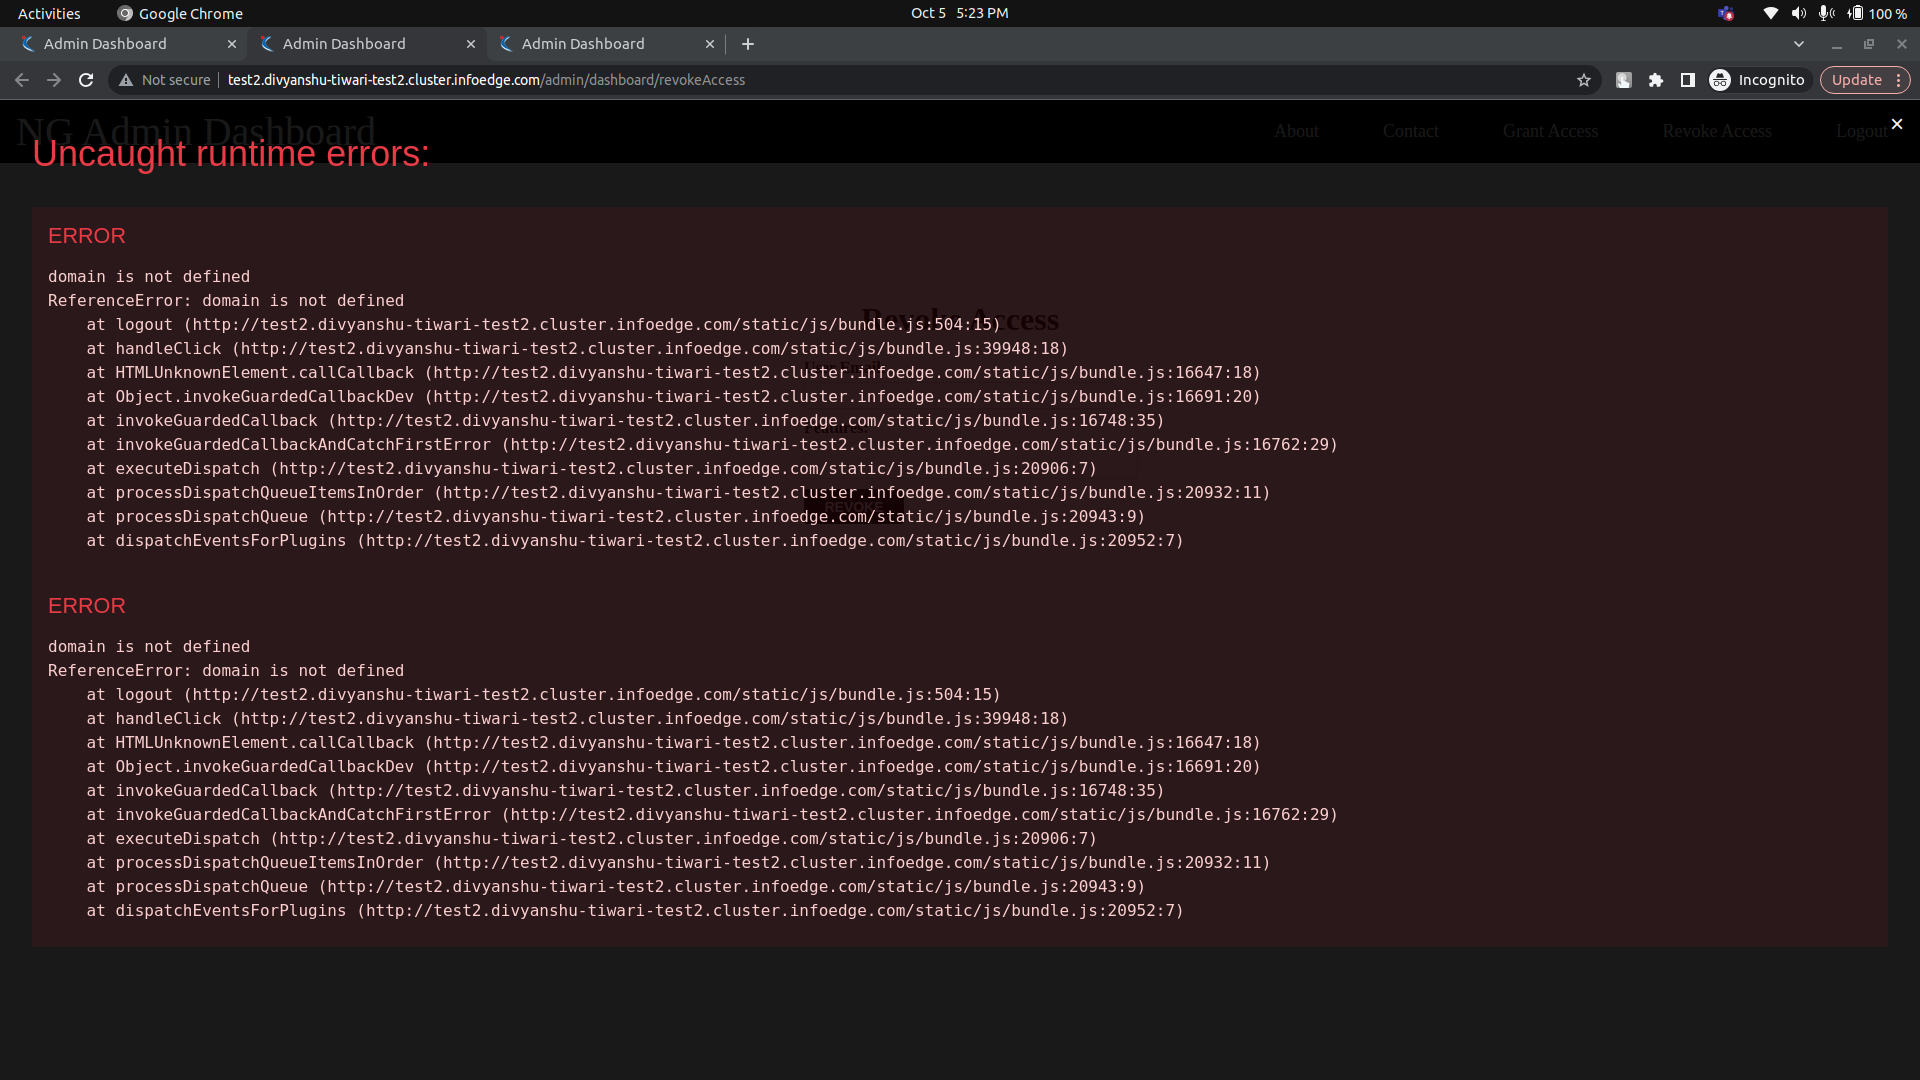This screenshot has width=1920, height=1080.
Task: Switch to the first Admin Dashboard tab
Action: click(x=106, y=44)
